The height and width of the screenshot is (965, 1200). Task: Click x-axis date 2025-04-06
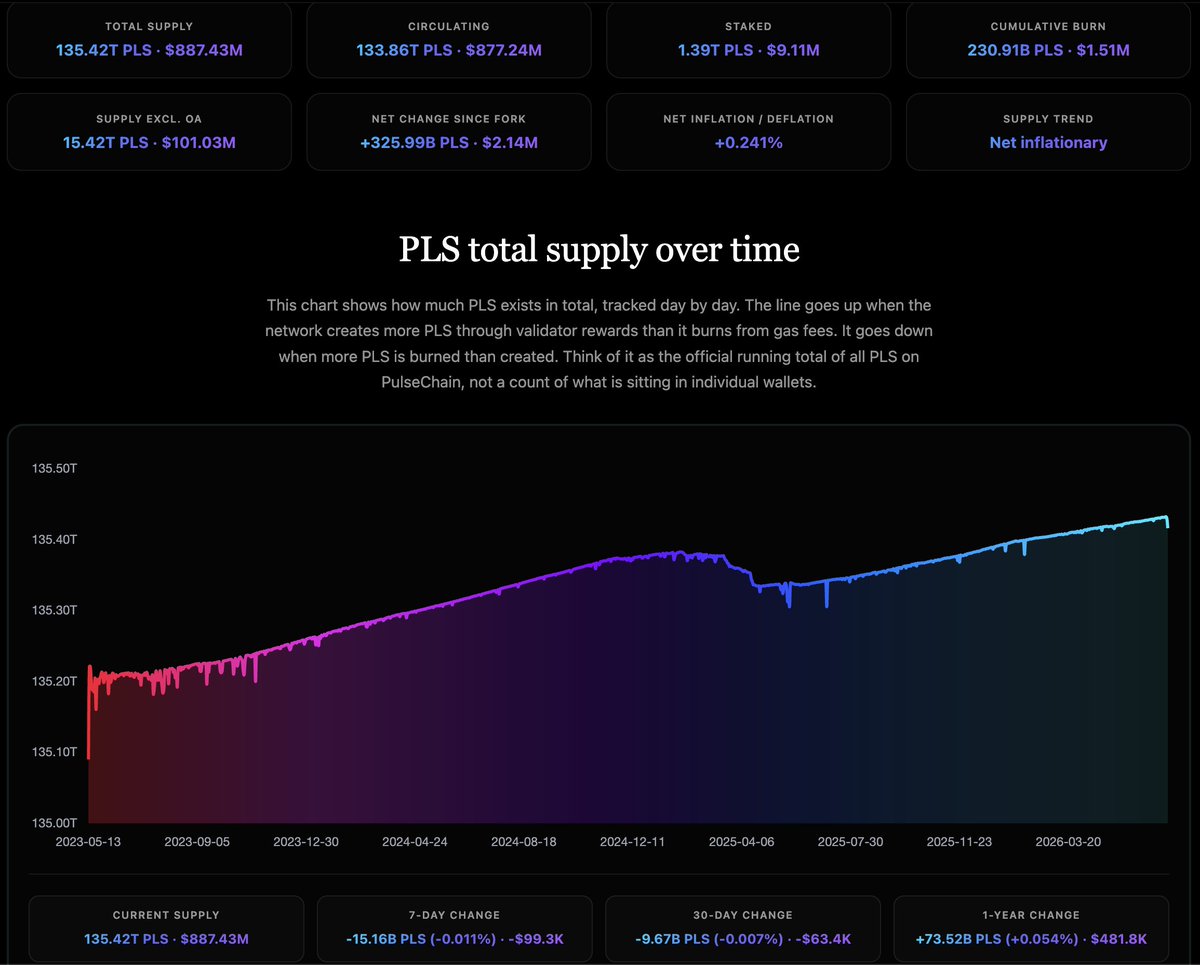pos(742,842)
